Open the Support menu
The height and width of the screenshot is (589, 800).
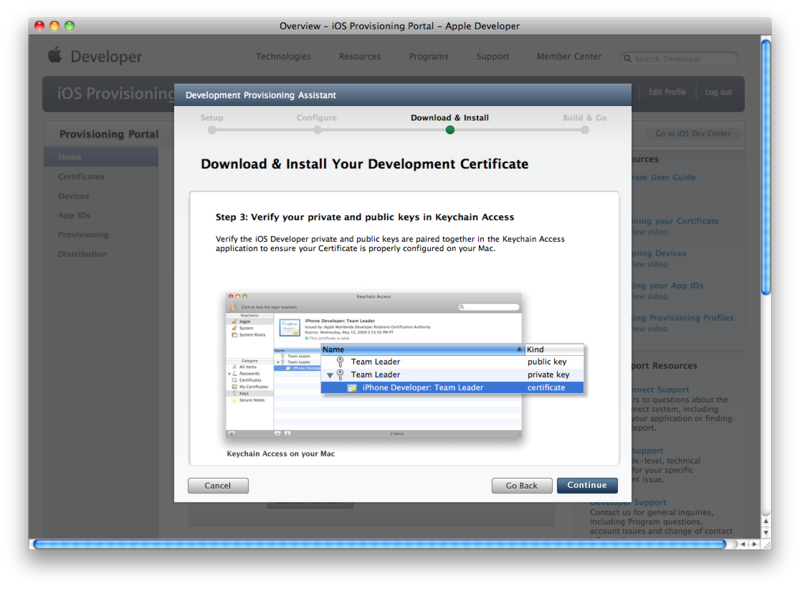[x=492, y=56]
